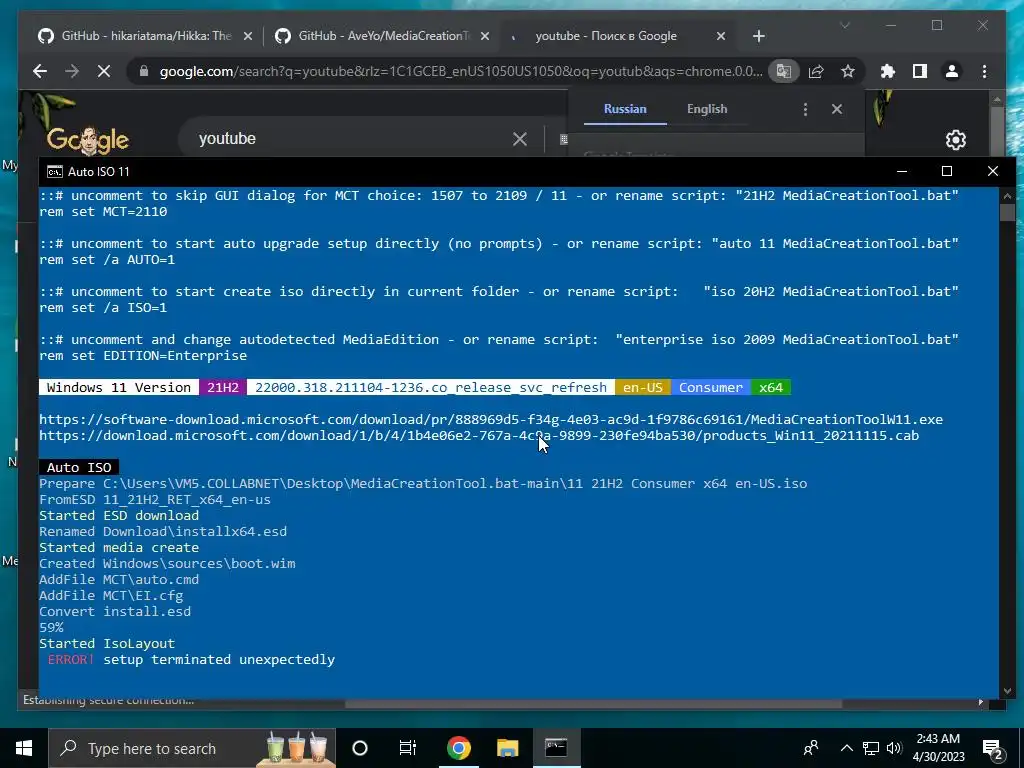The width and height of the screenshot is (1024, 768).
Task: Open the Windows Start menu
Action: pyautogui.click(x=24, y=748)
